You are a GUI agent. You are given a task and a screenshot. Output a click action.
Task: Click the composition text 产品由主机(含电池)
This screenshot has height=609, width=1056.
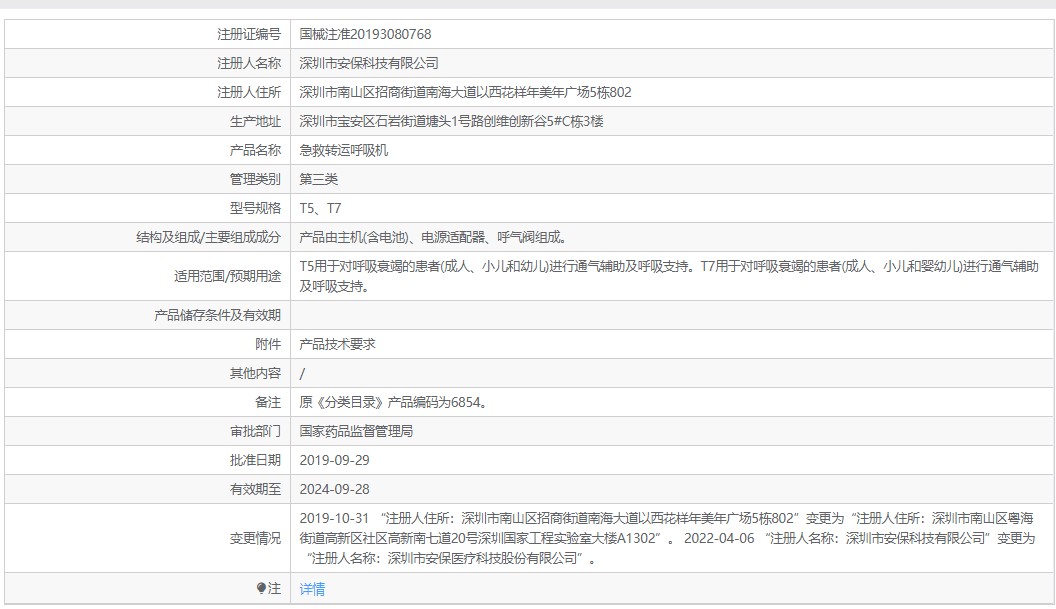click(x=354, y=237)
